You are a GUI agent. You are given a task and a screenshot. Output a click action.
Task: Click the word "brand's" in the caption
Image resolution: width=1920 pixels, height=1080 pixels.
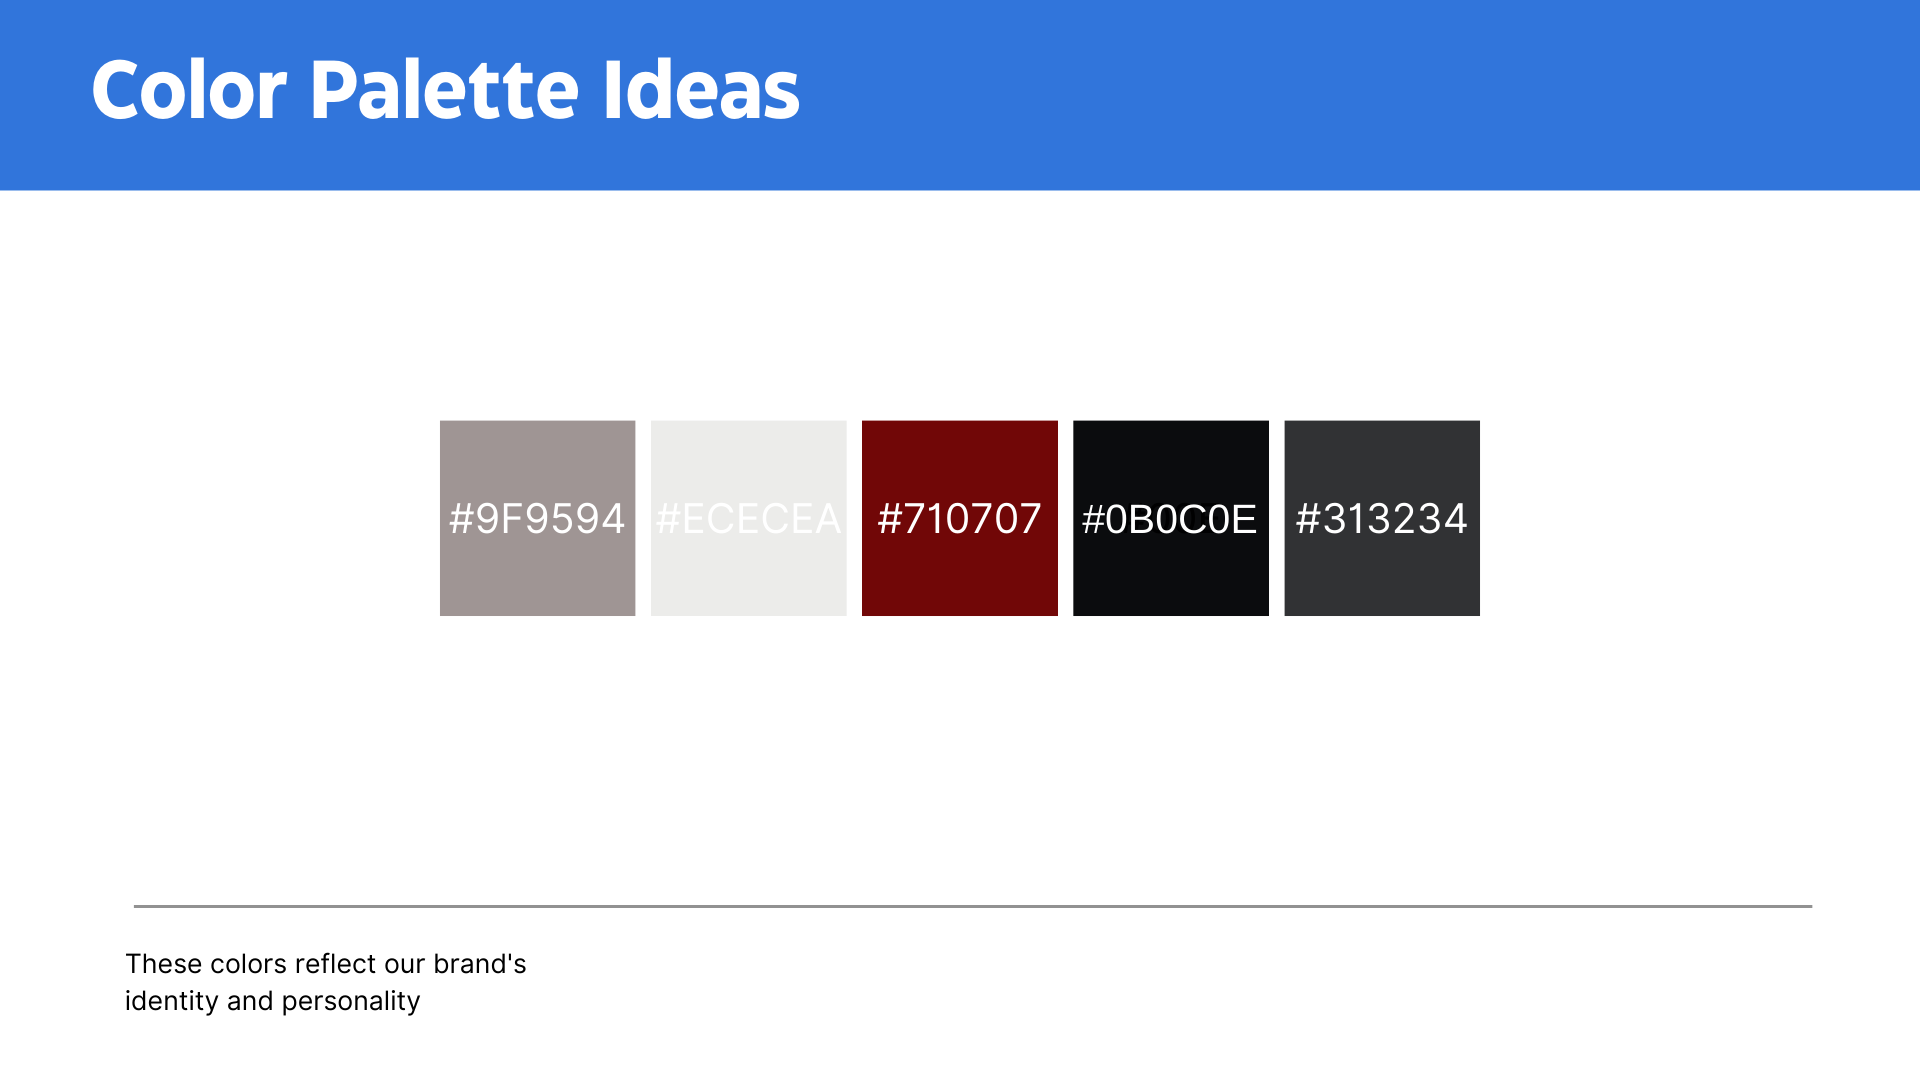point(479,964)
